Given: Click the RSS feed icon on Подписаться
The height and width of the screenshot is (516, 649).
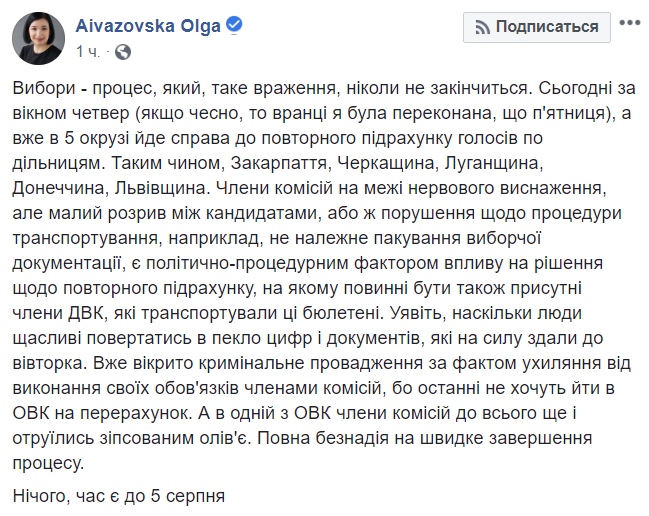Looking at the screenshot, I should 482,28.
